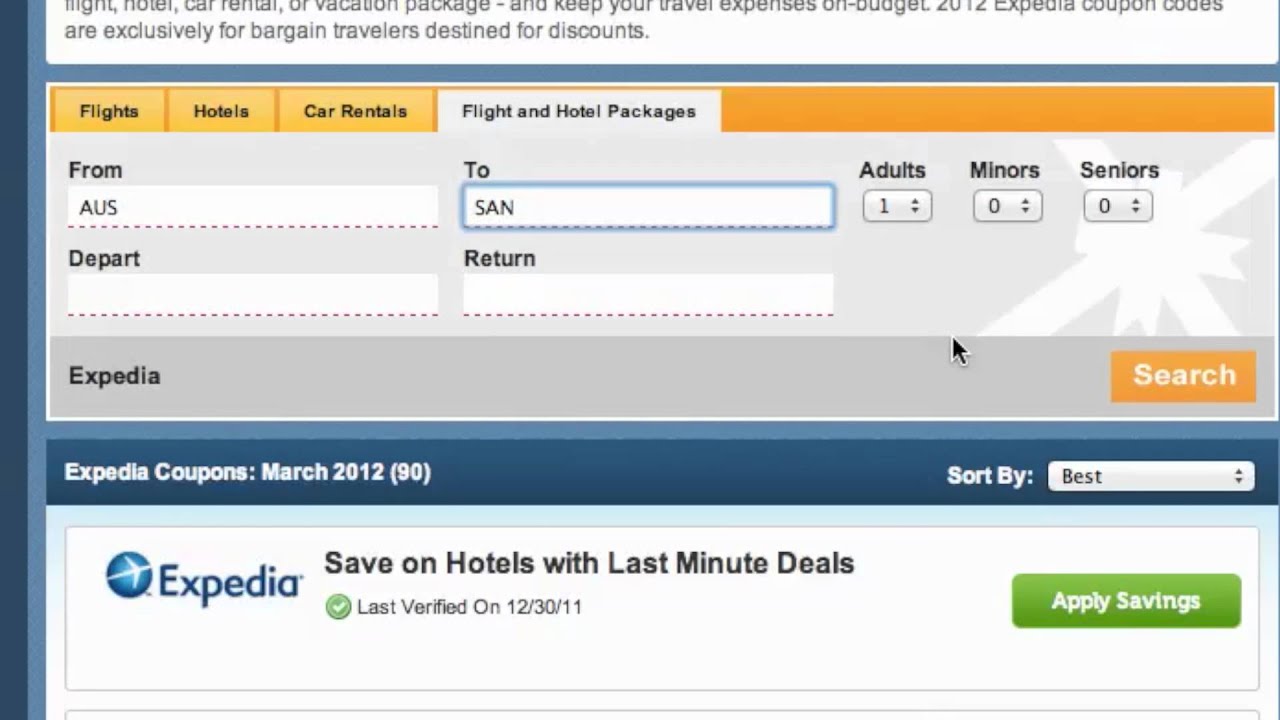Open the Seniors count dropdown

(1117, 206)
